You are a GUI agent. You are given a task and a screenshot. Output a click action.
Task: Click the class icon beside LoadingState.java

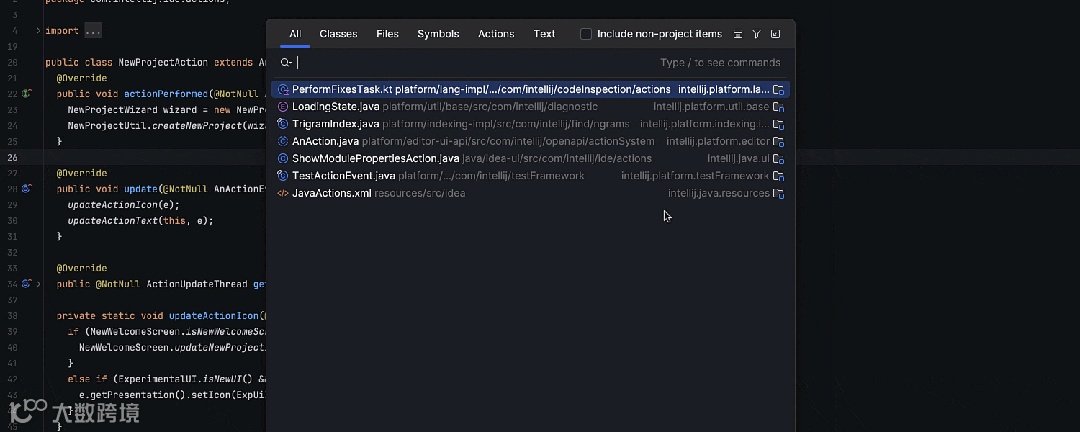[x=282, y=107]
